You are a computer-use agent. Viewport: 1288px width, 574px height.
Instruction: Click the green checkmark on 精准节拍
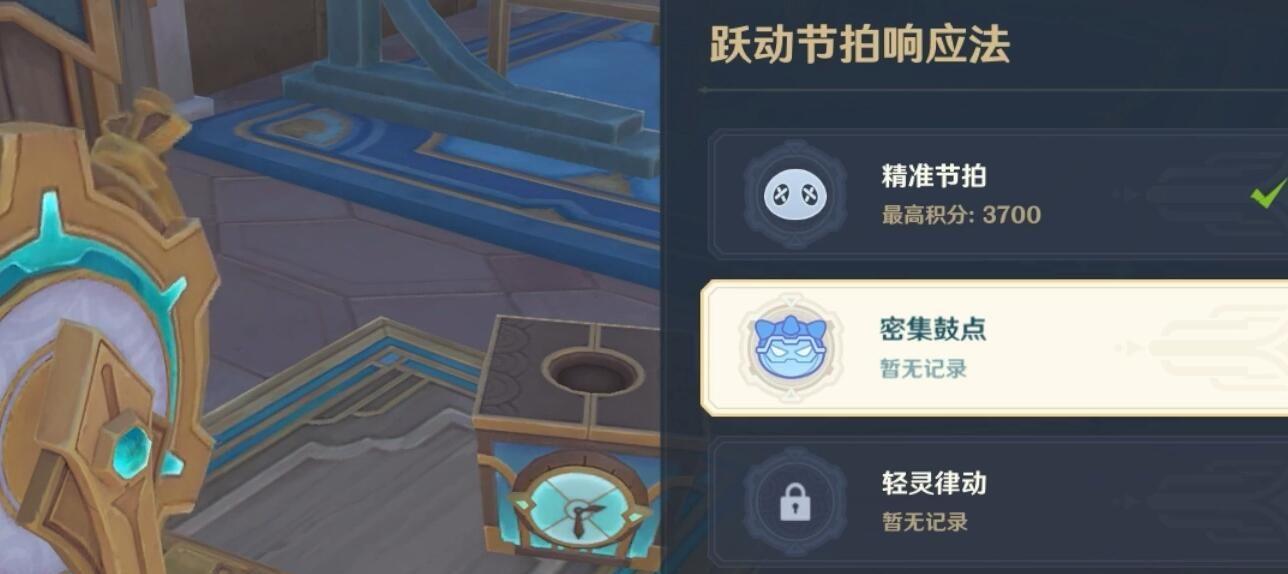pos(1268,194)
